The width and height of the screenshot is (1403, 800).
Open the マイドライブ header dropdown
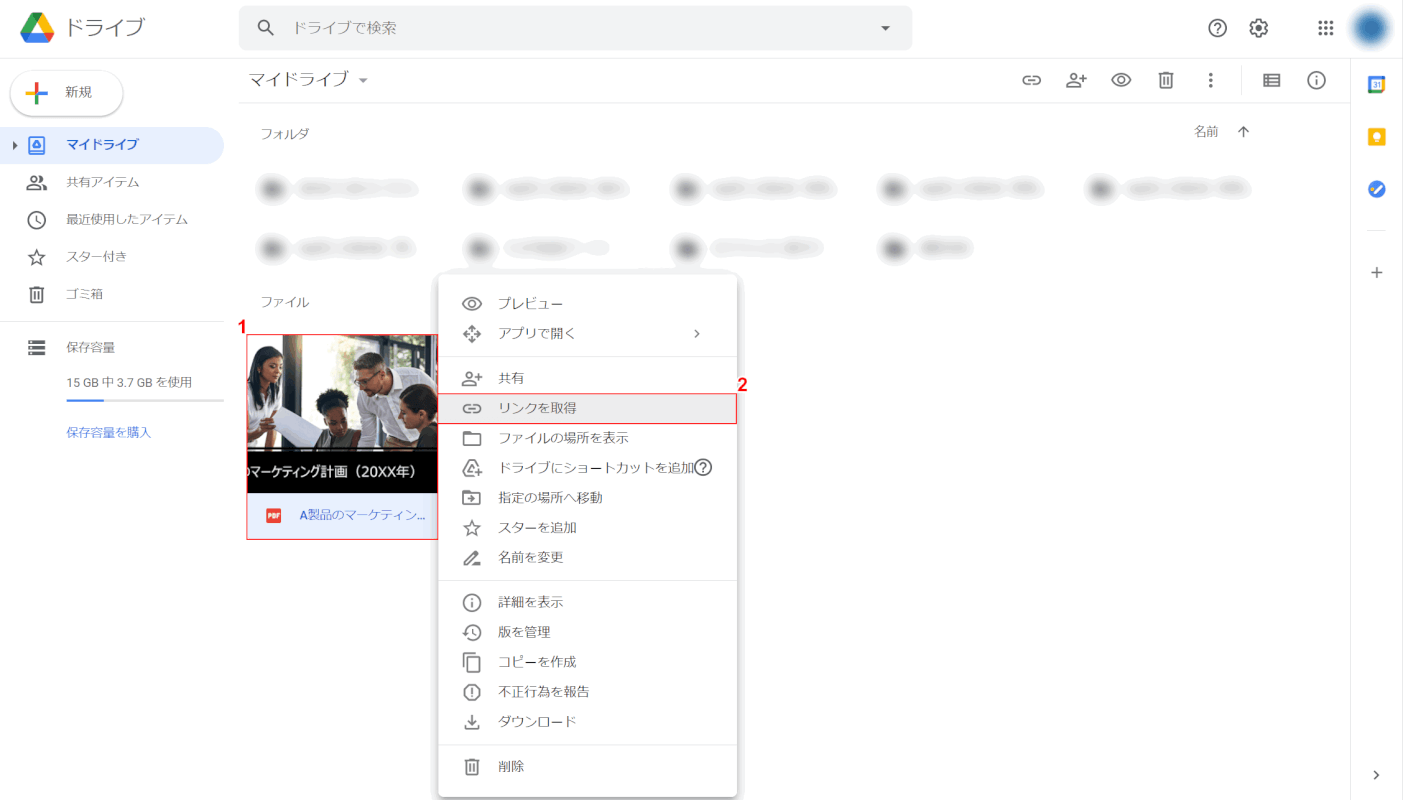(x=363, y=80)
